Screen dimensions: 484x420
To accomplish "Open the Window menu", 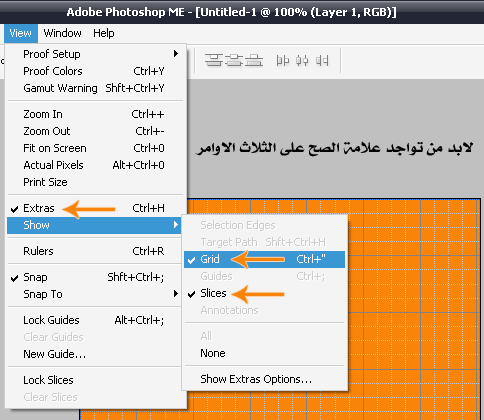I will coord(63,33).
